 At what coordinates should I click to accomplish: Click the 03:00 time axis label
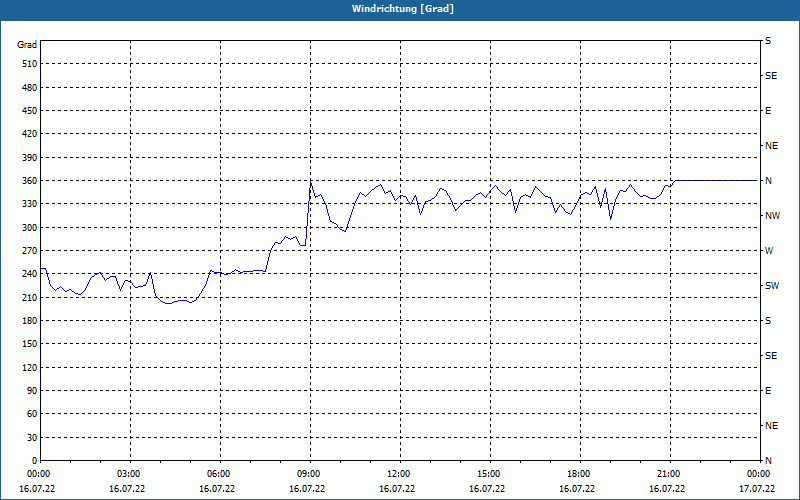[x=129, y=474]
